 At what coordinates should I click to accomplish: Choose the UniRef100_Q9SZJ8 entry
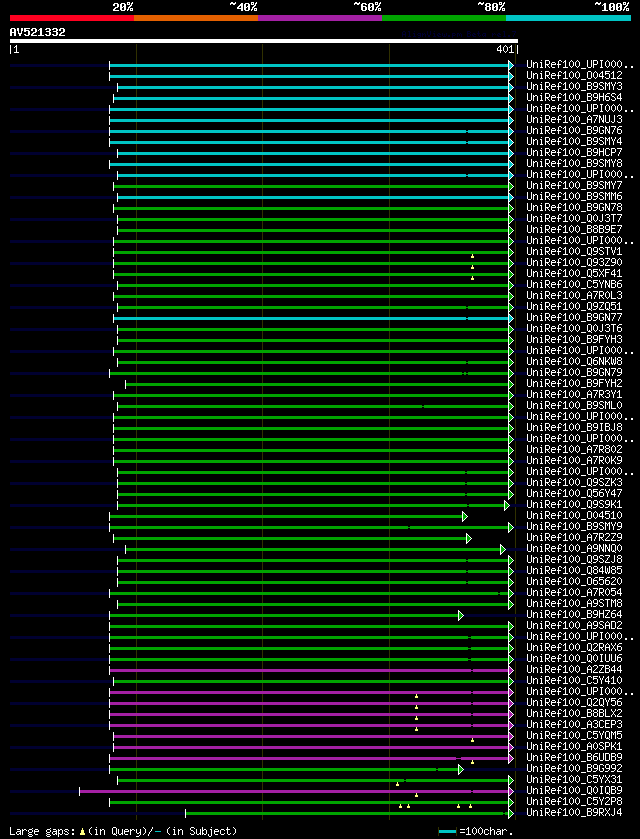click(574, 559)
